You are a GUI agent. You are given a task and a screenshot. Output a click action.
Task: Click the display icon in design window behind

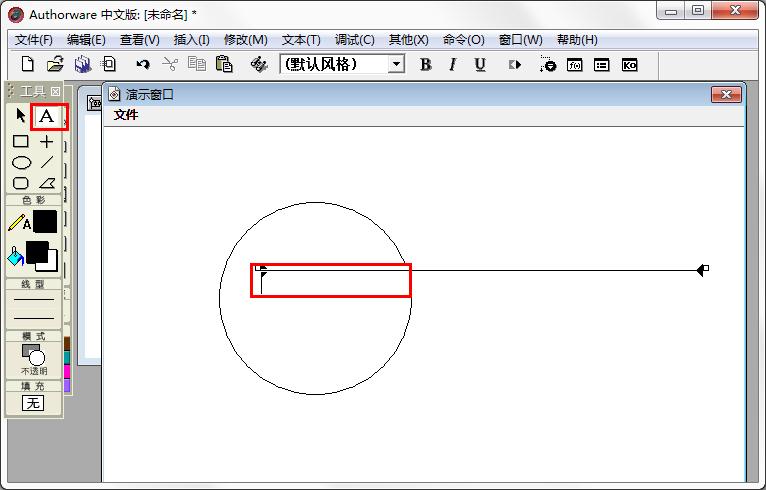pyautogui.click(x=94, y=103)
